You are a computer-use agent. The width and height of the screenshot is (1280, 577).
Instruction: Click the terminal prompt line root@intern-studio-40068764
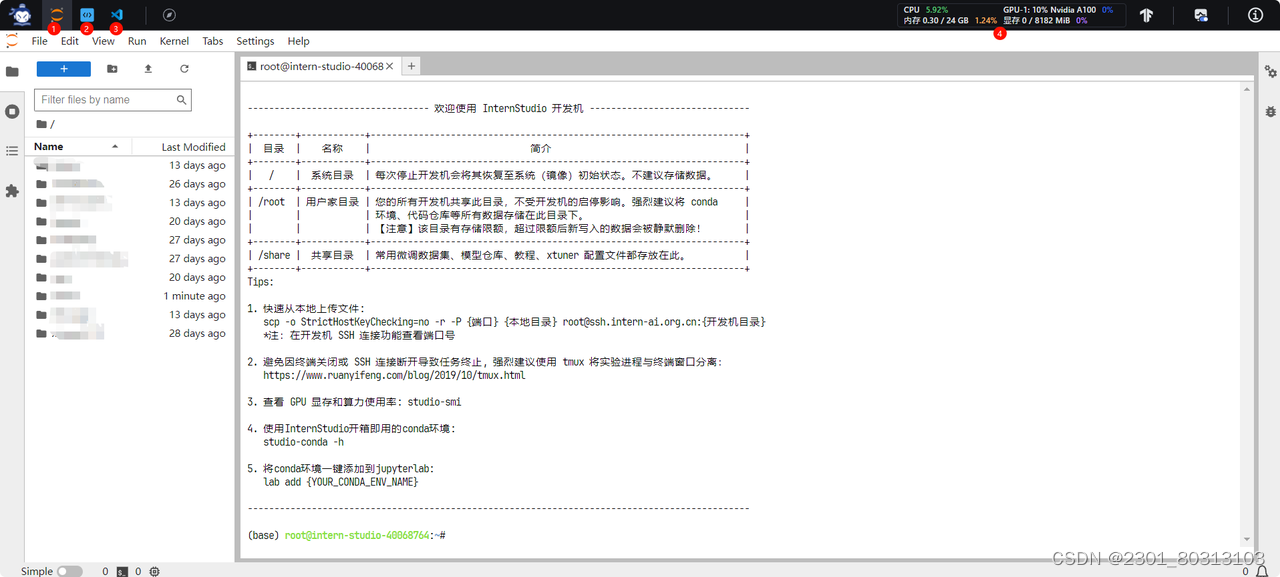[x=346, y=536]
